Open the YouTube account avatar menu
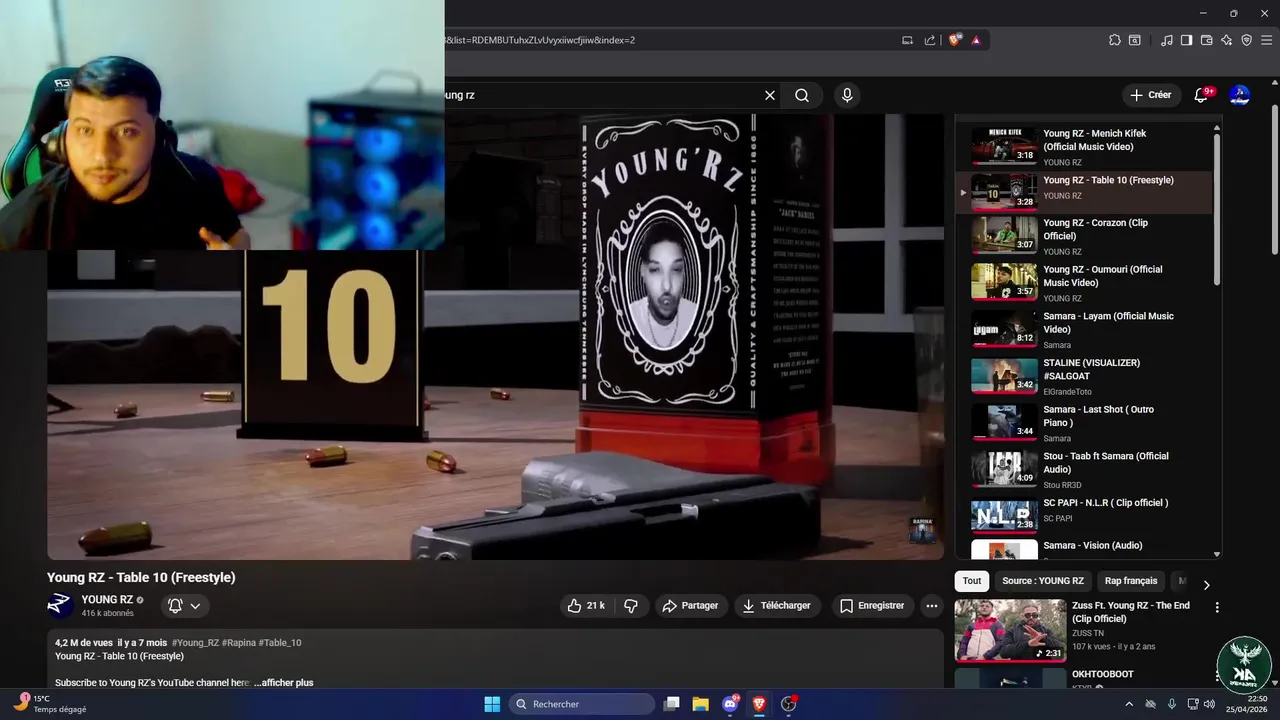1280x720 pixels. (x=1240, y=95)
